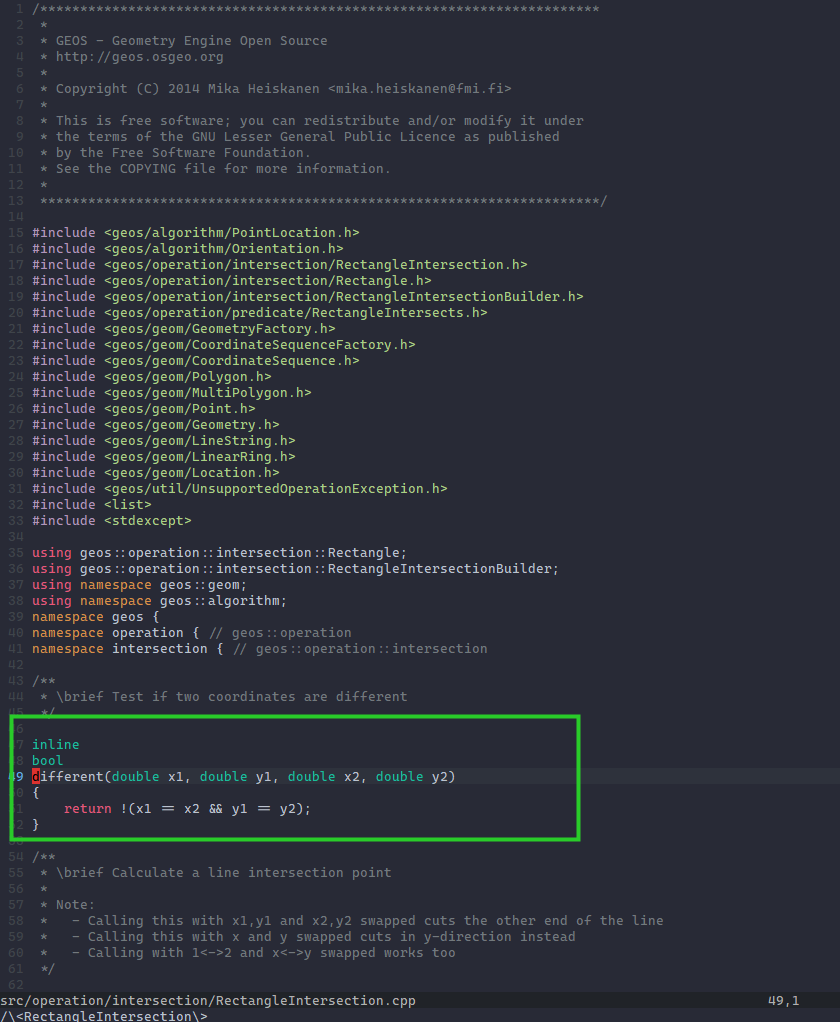Click the geom/Geometry.h include line
Image resolution: width=840 pixels, height=1022 pixels.
click(x=156, y=424)
